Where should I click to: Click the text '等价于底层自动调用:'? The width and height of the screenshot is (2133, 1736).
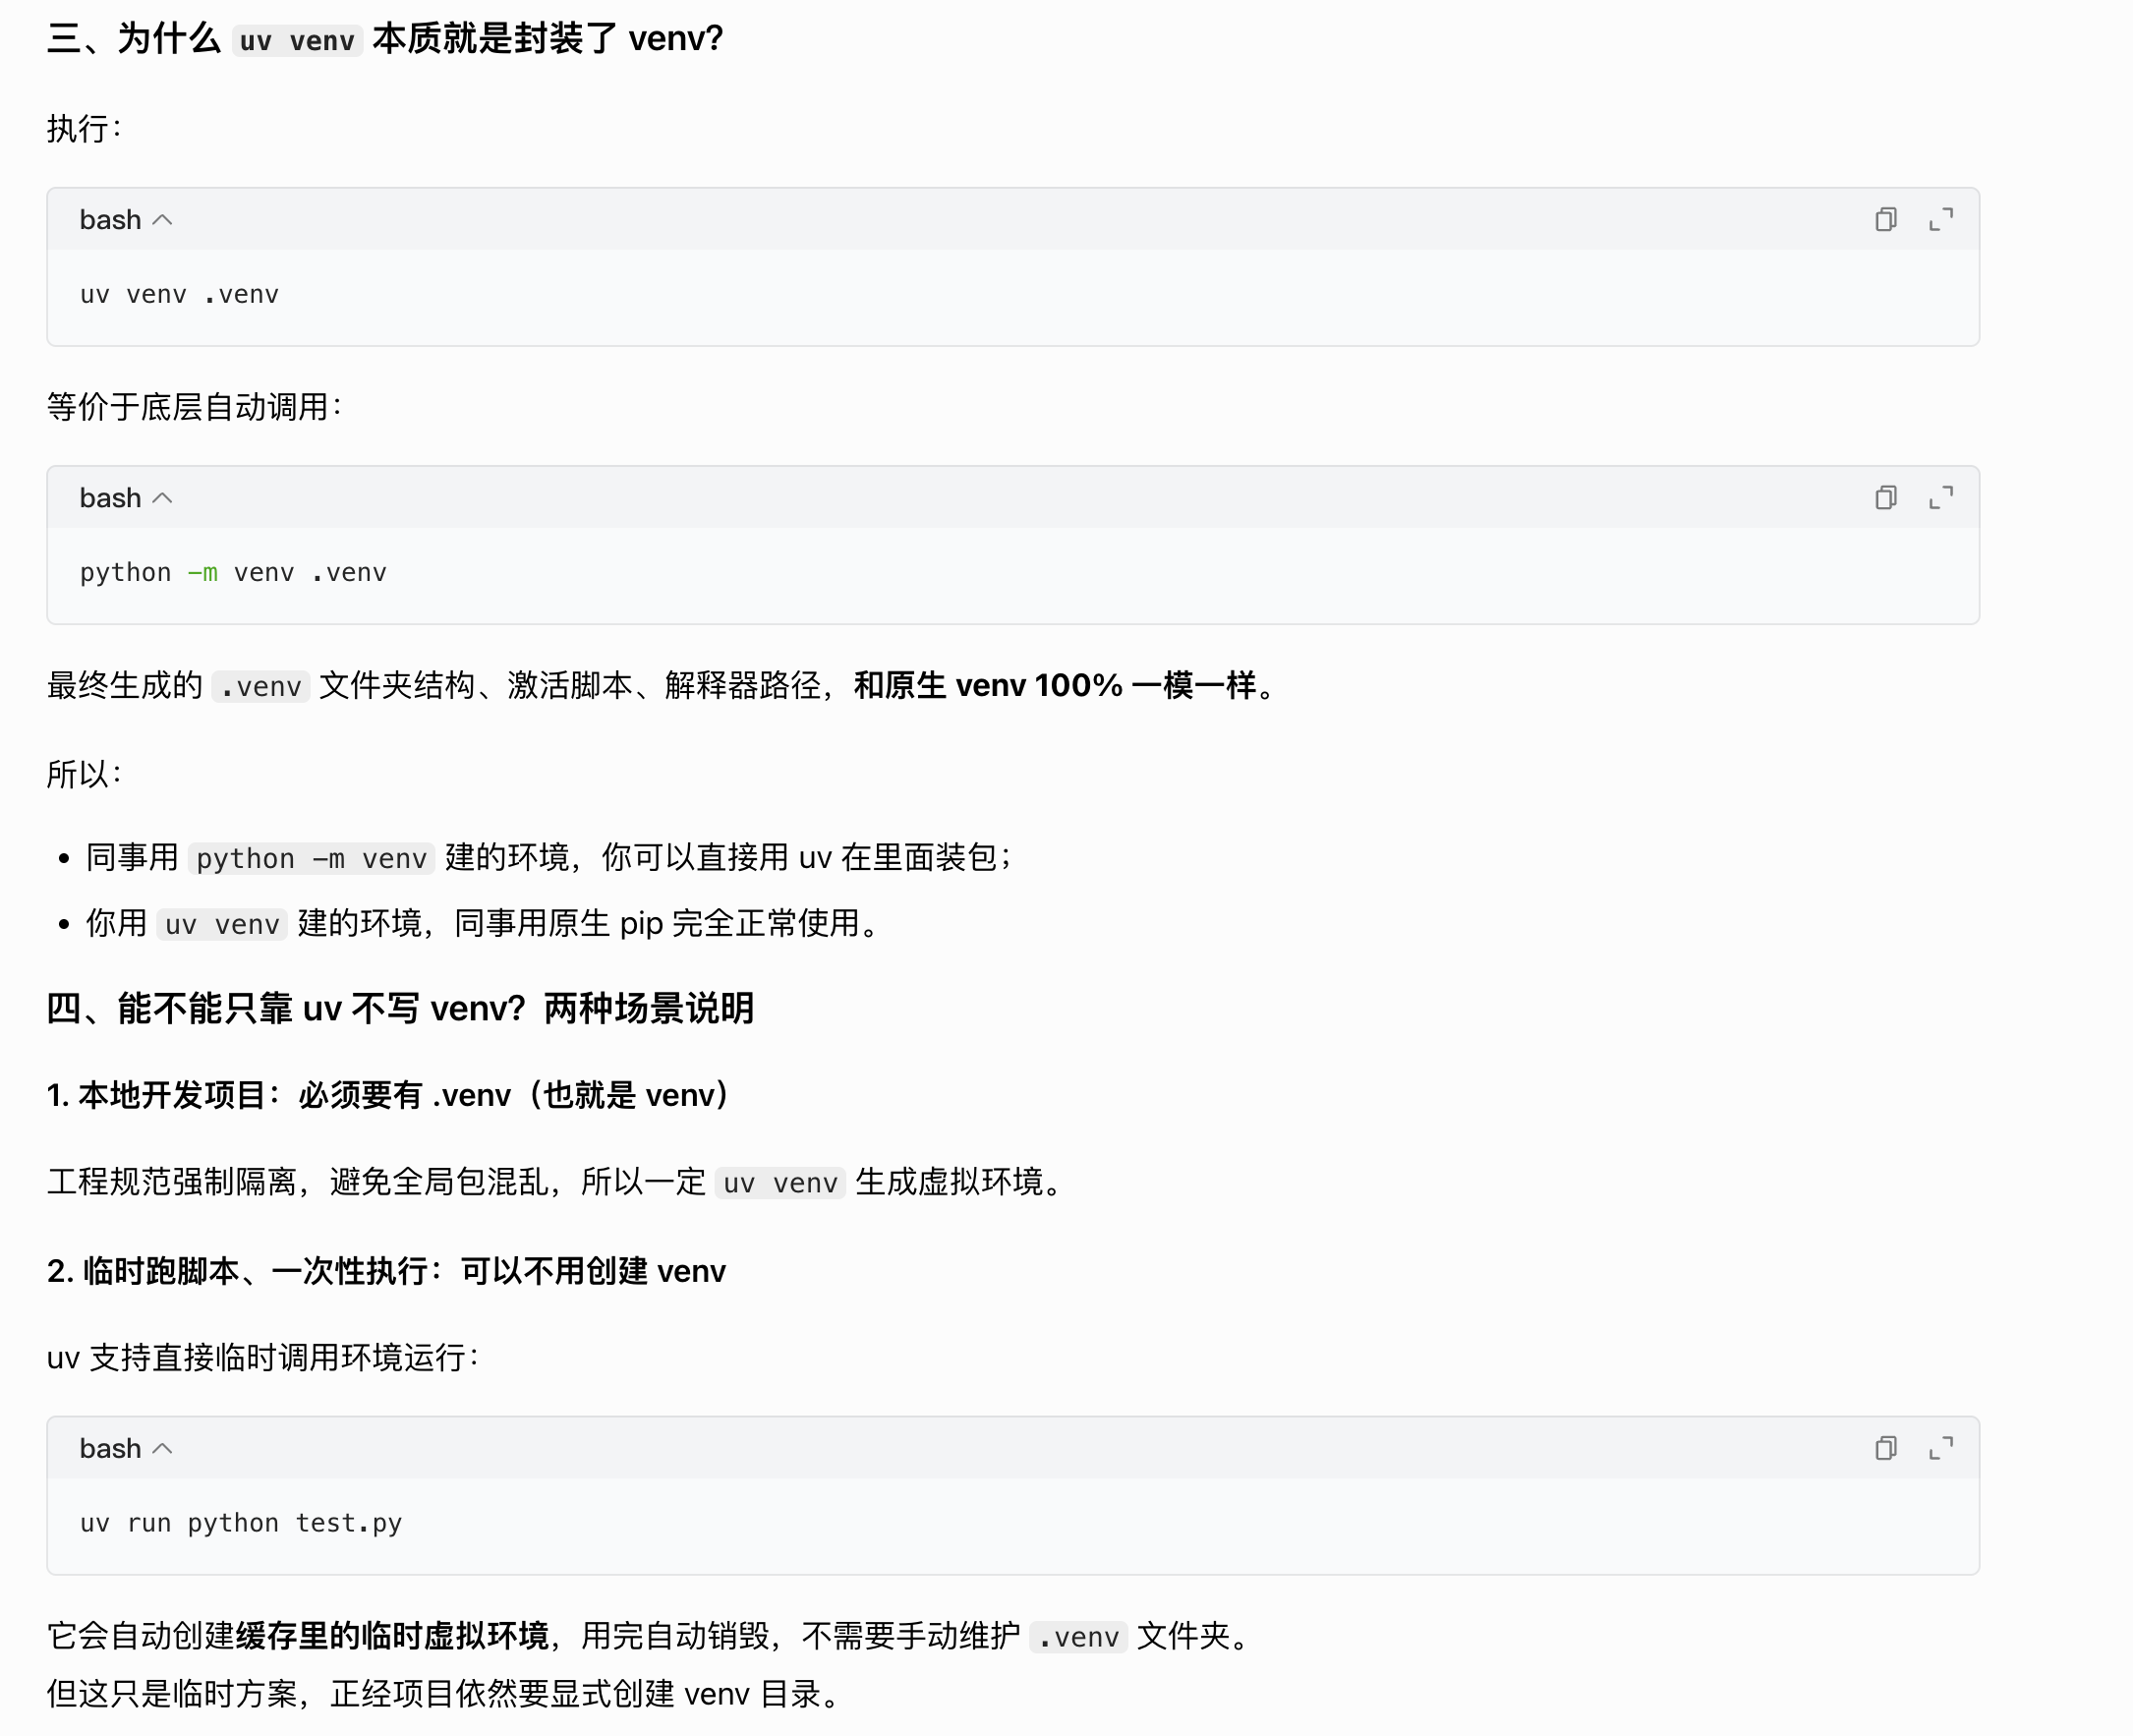click(195, 407)
